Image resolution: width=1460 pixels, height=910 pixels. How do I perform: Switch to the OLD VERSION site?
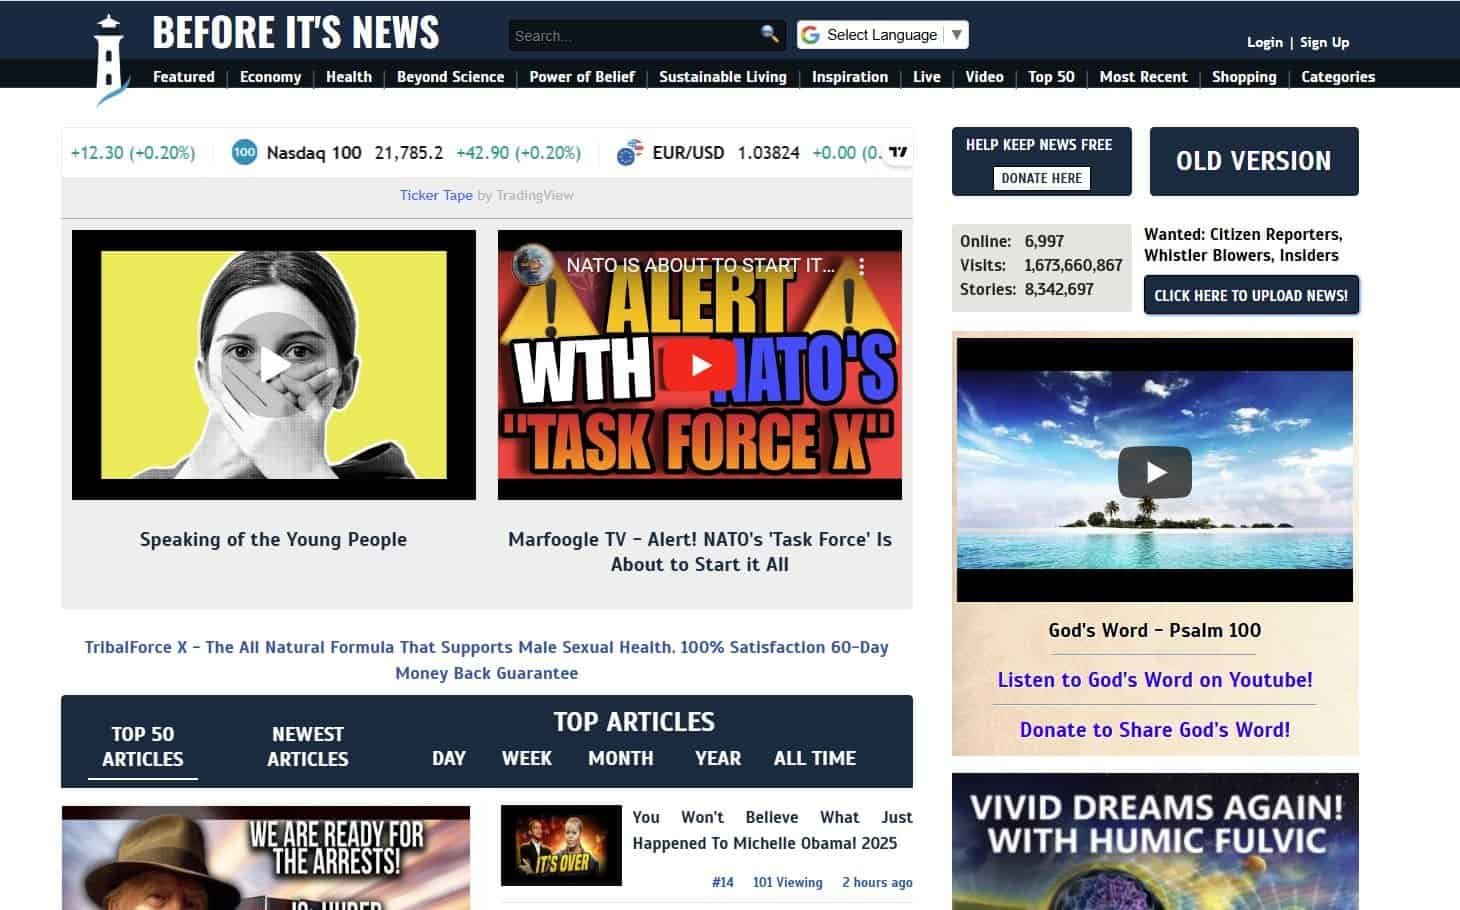(1254, 161)
